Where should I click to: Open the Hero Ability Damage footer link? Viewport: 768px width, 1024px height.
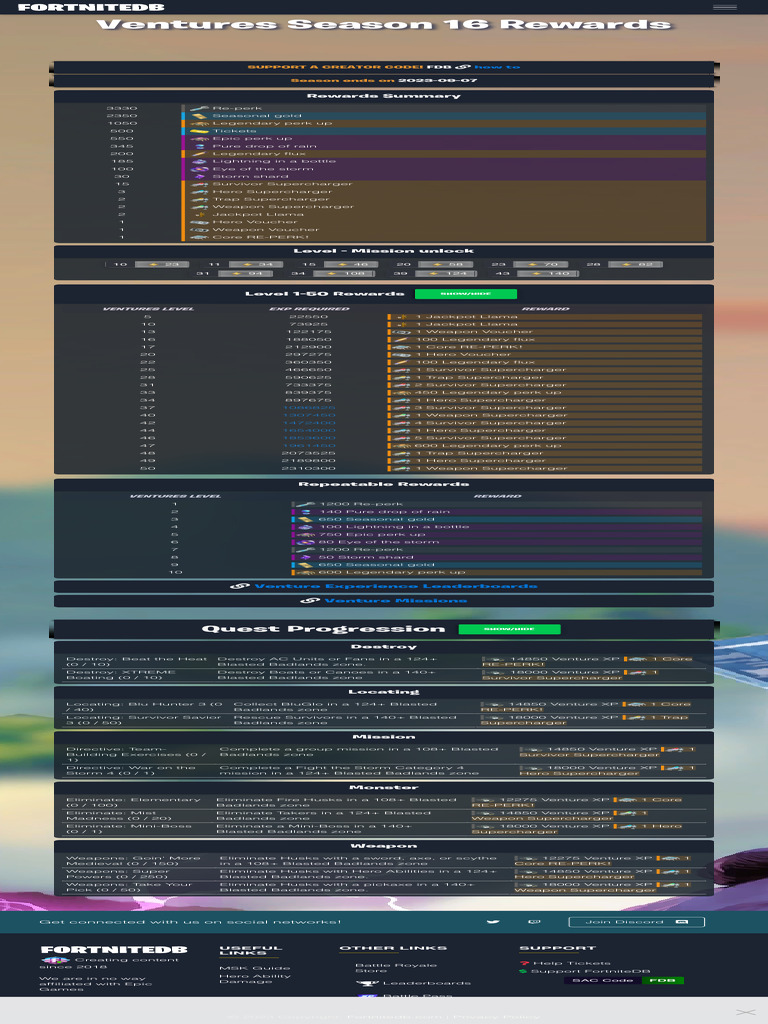click(255, 979)
